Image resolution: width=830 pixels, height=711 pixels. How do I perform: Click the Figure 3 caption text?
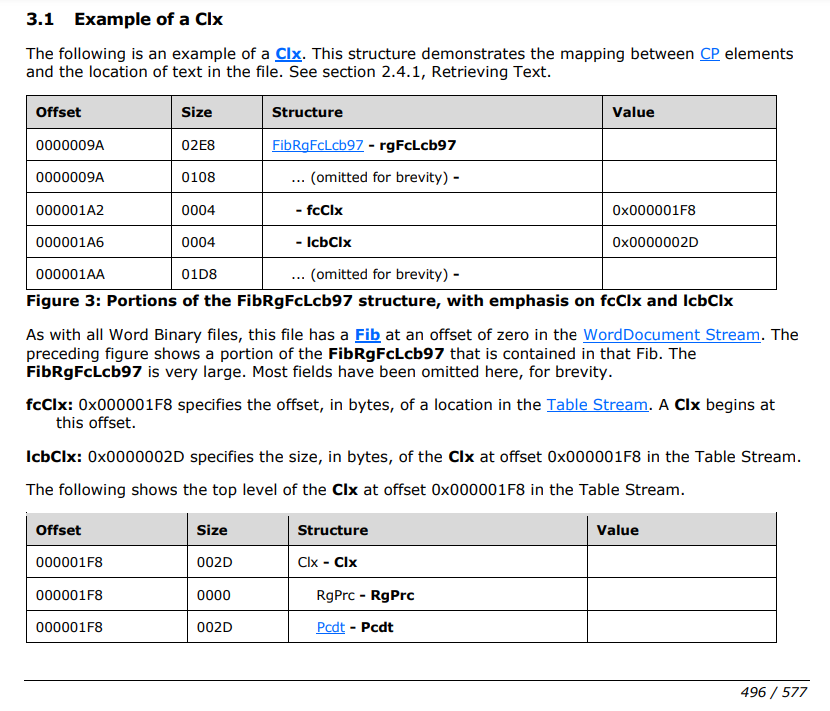380,301
